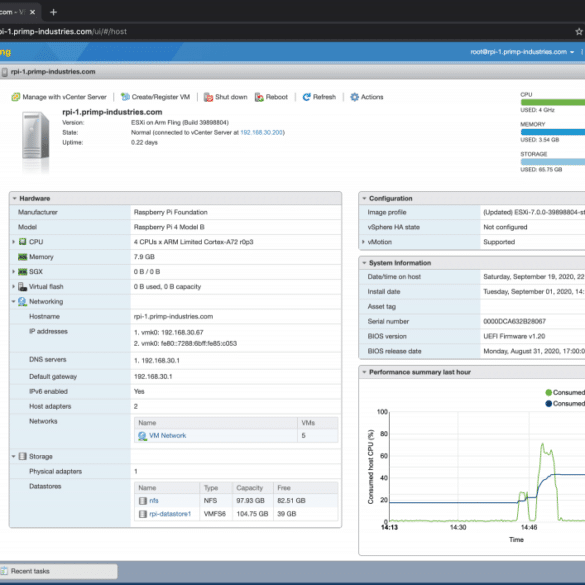Collapse the System Information panel
585x585 pixels.
tap(364, 263)
